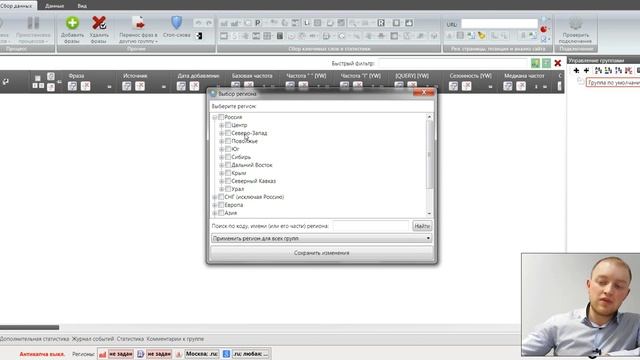Open filter icon under Дата добавления column
The width and height of the screenshot is (640, 360).
pos(181,86)
